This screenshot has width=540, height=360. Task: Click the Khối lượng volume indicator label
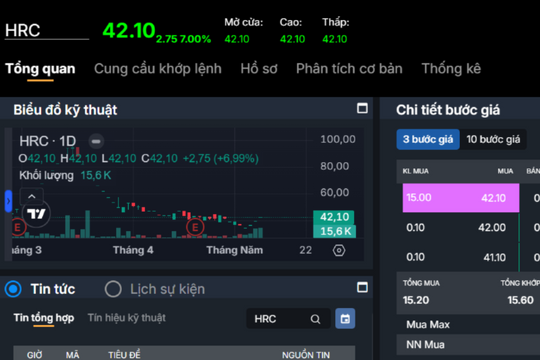click(46, 175)
